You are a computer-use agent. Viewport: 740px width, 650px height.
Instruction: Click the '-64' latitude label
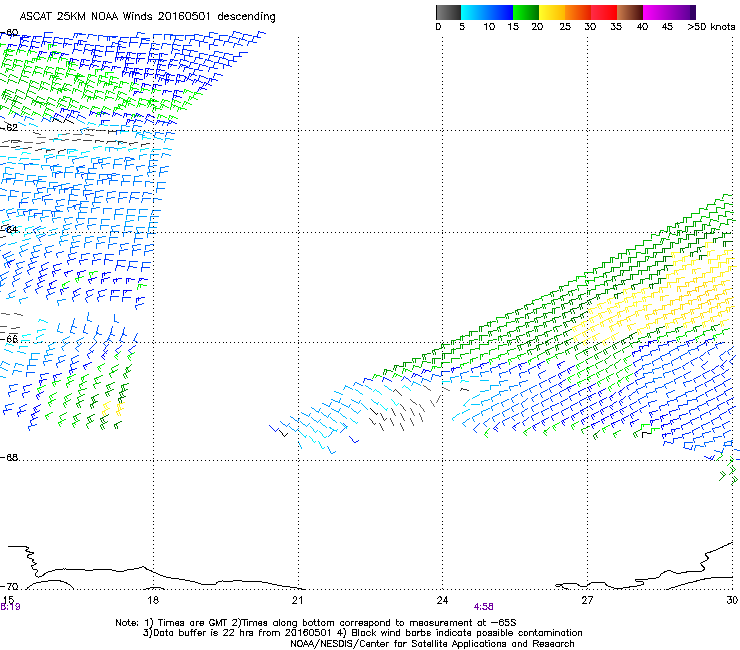tap(9, 229)
